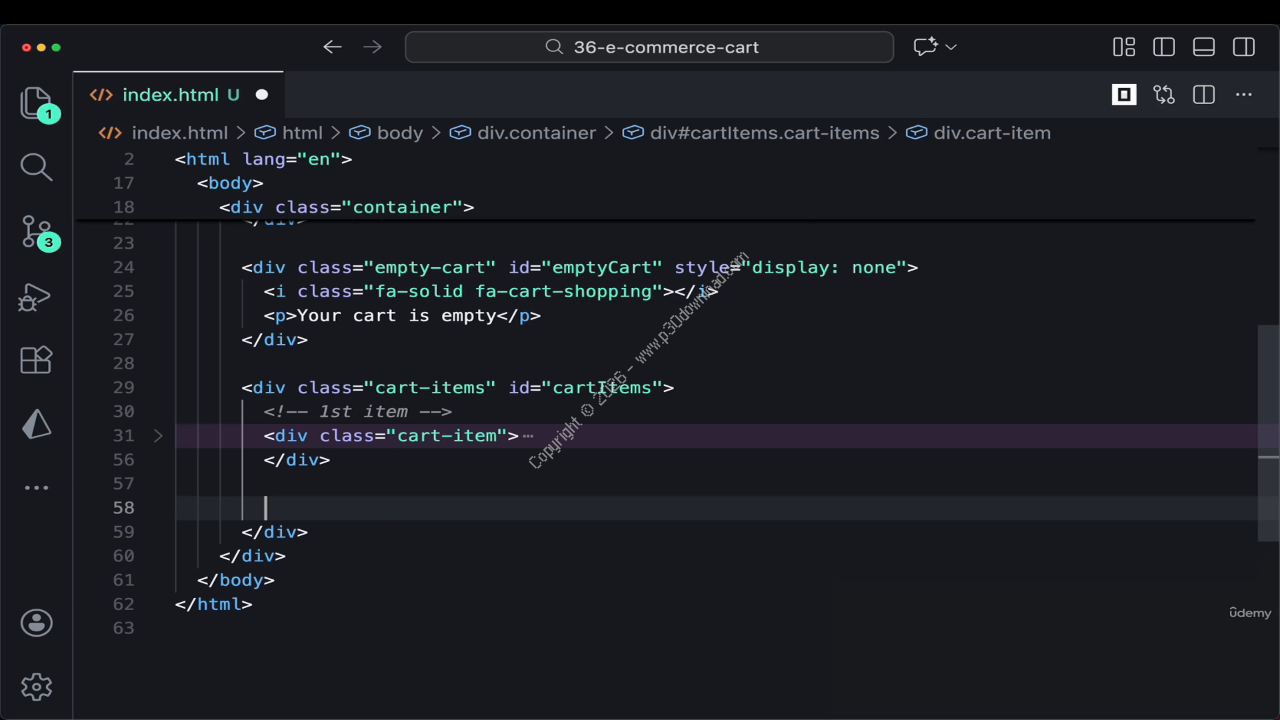Open the Extensions view icon
The image size is (1280, 720).
pos(36,360)
